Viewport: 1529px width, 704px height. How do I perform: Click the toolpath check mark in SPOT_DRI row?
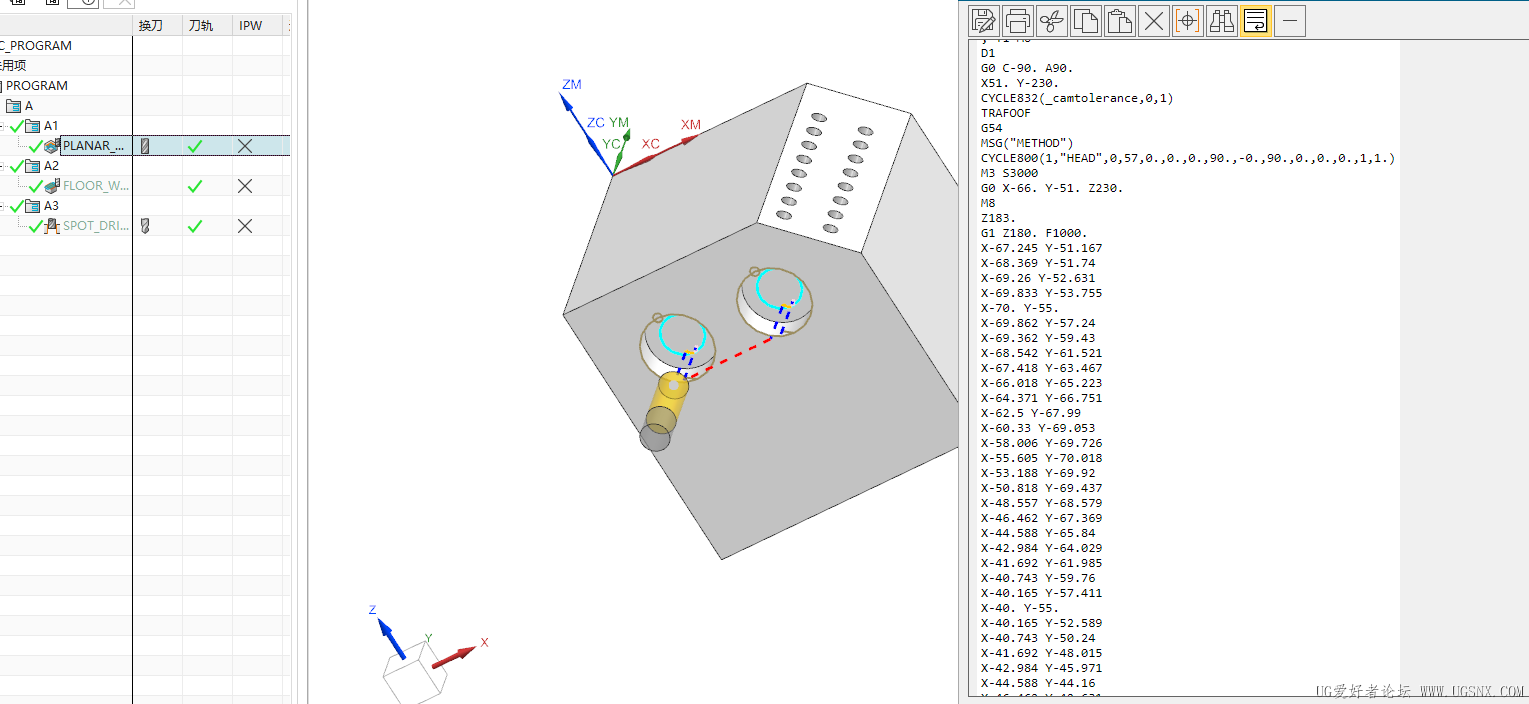coord(195,226)
